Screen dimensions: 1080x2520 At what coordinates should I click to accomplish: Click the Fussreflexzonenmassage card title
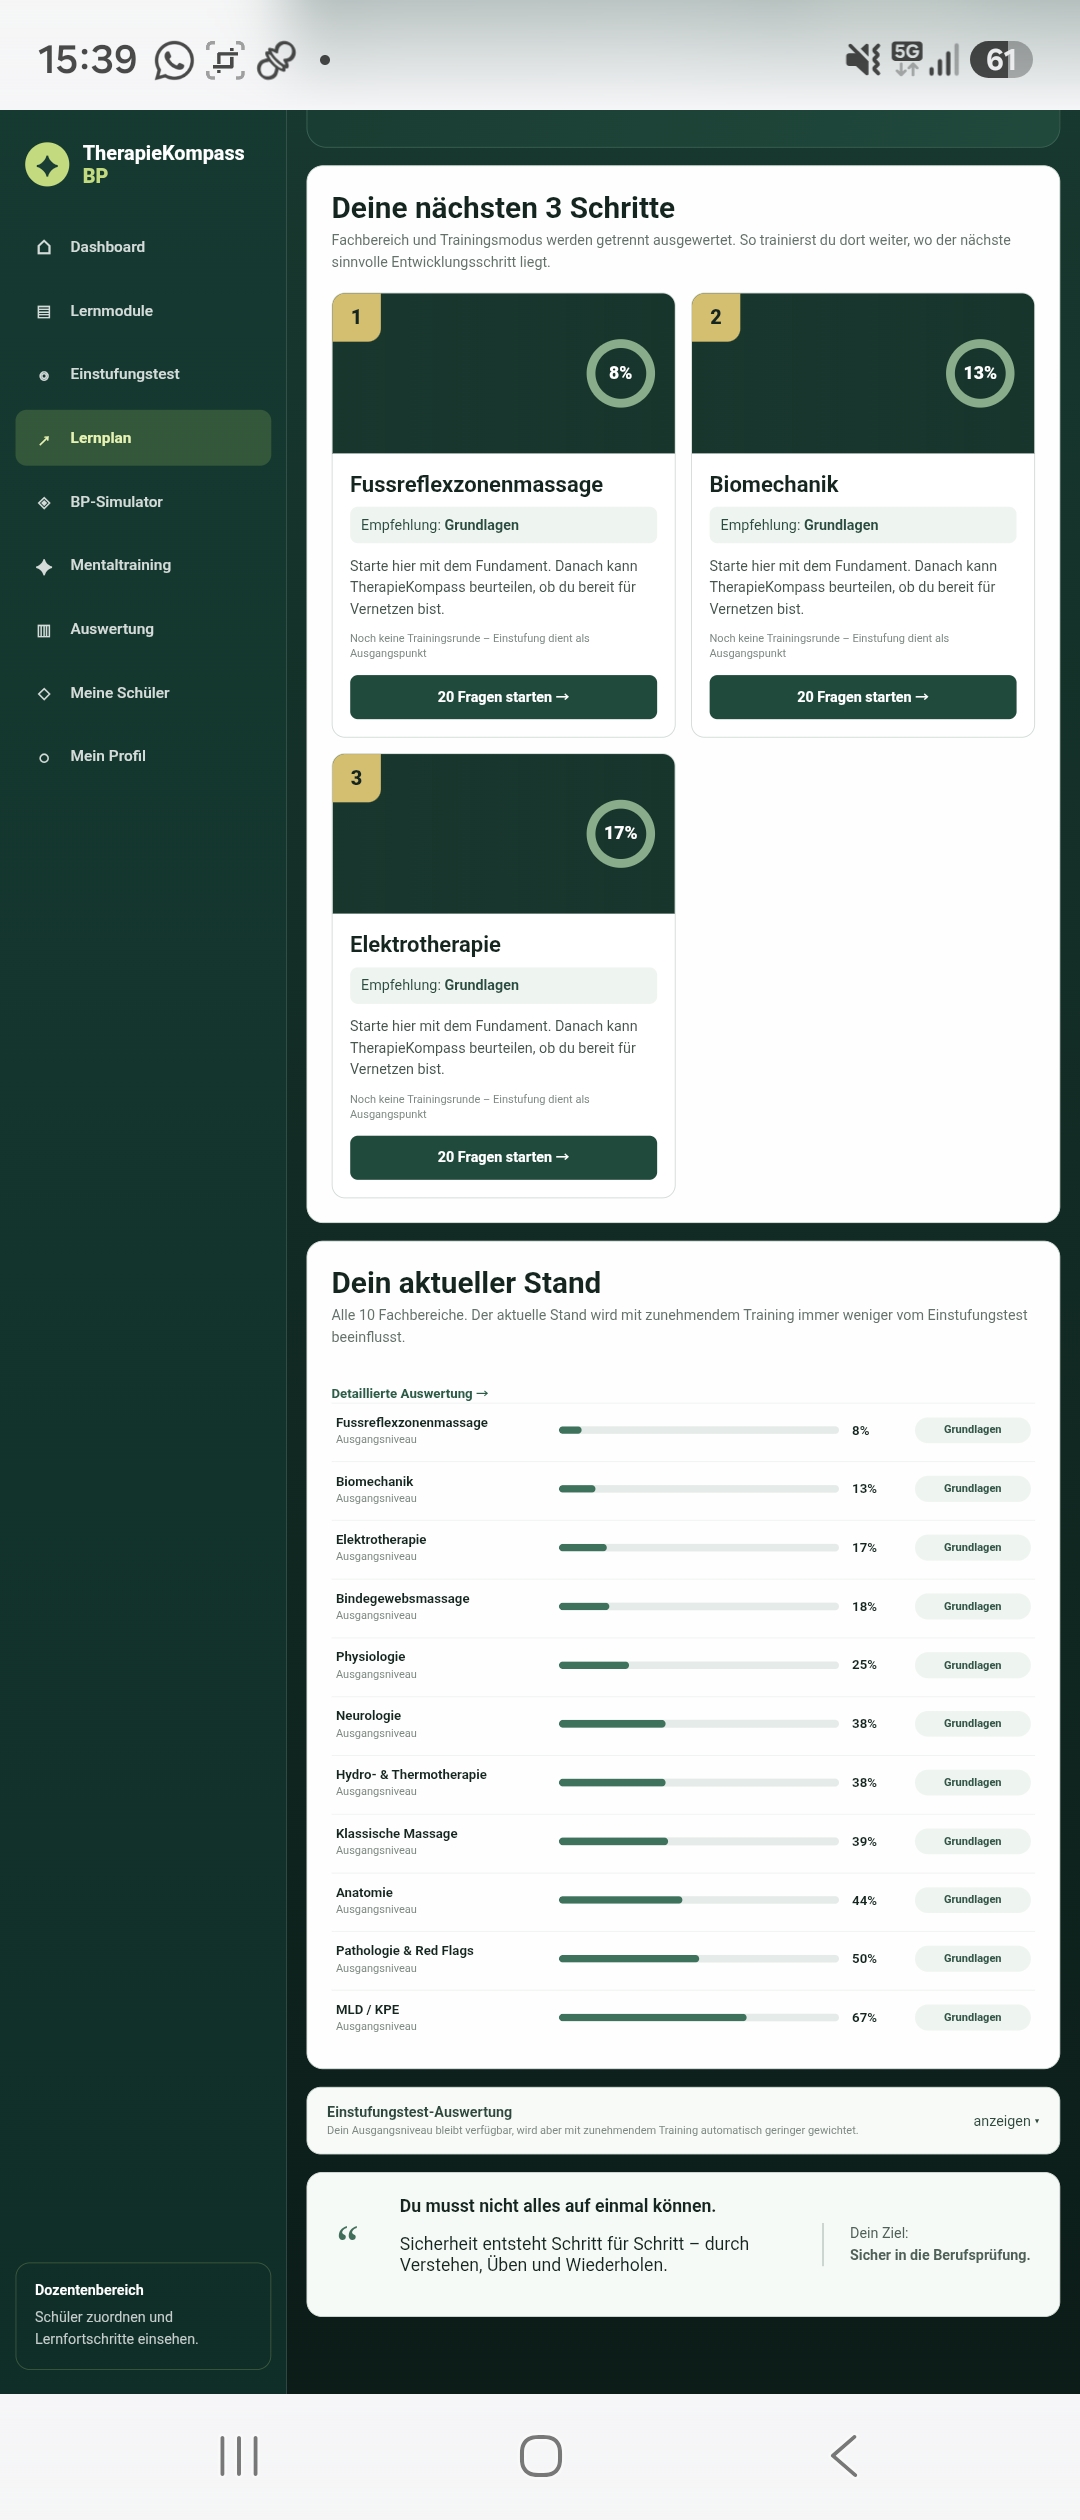pyautogui.click(x=476, y=484)
